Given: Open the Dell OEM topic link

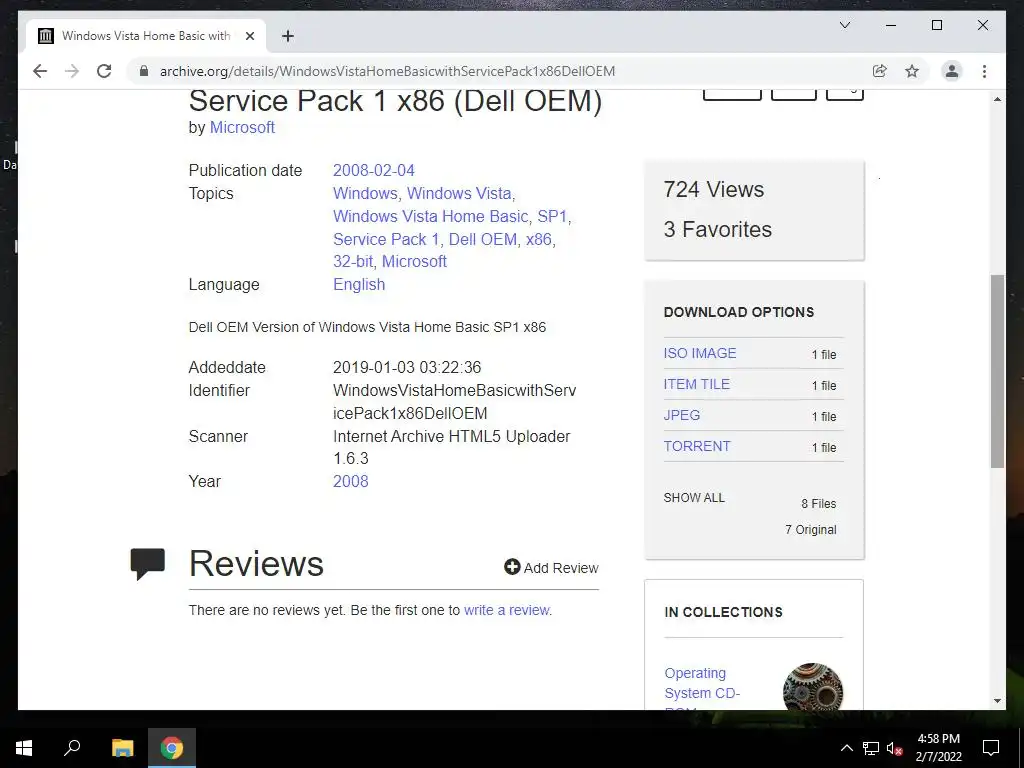Looking at the screenshot, I should tap(483, 239).
